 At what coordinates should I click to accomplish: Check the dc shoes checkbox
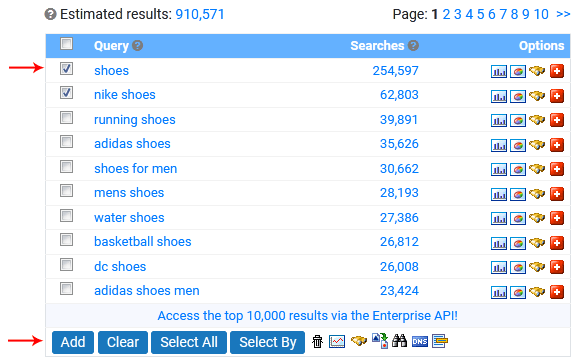click(67, 265)
